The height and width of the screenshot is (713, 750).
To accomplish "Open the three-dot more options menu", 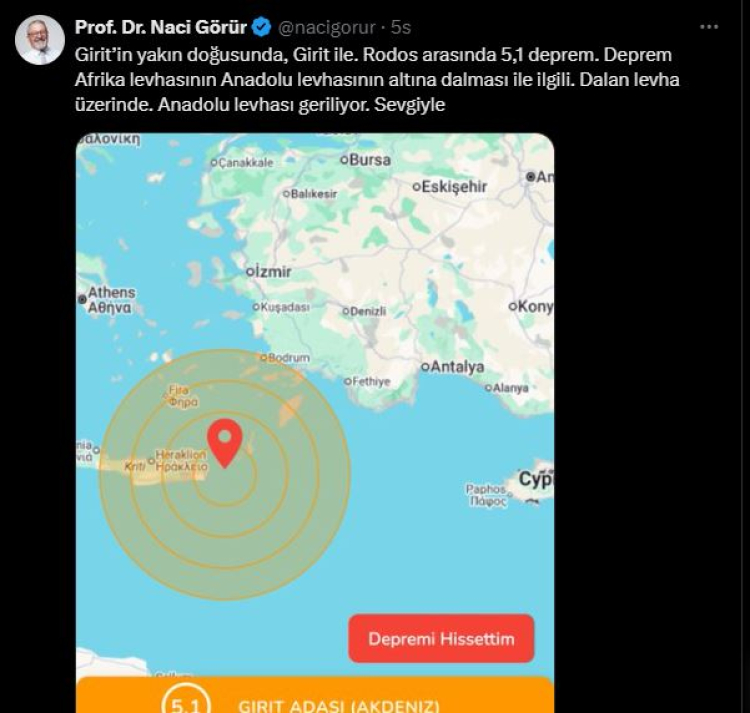I will pyautogui.click(x=709, y=27).
